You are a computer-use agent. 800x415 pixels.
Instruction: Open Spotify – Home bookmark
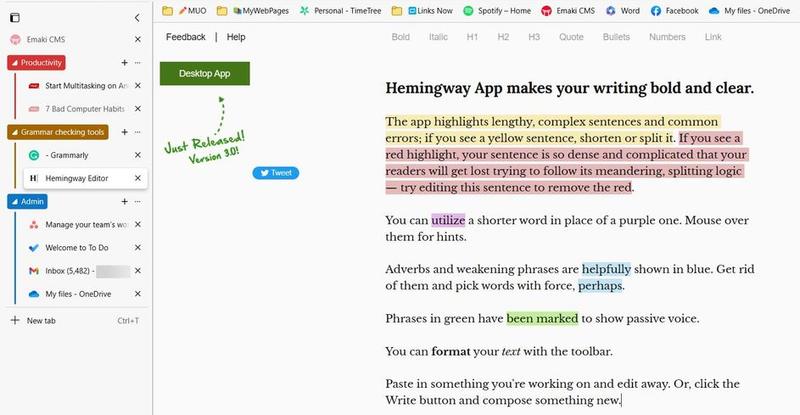(497, 11)
